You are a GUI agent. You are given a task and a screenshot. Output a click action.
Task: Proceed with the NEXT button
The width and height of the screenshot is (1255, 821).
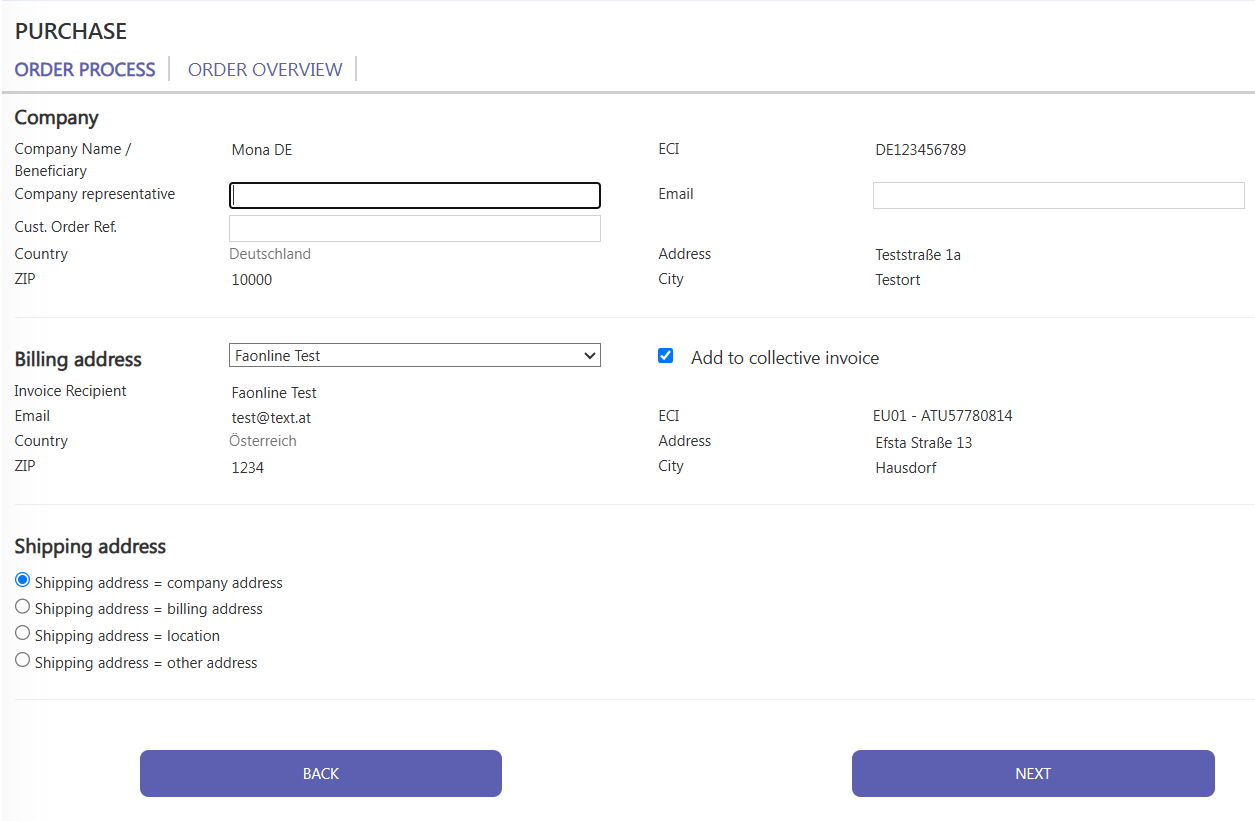1033,773
